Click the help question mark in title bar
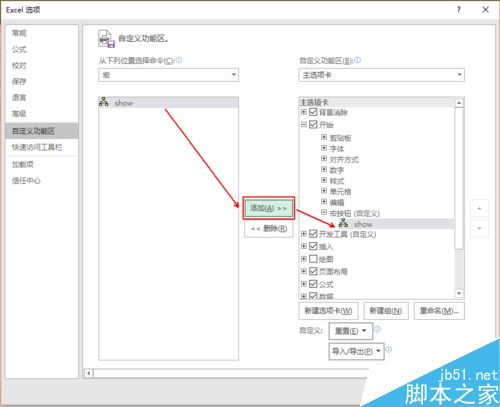Image resolution: width=500 pixels, height=407 pixels. [459, 10]
